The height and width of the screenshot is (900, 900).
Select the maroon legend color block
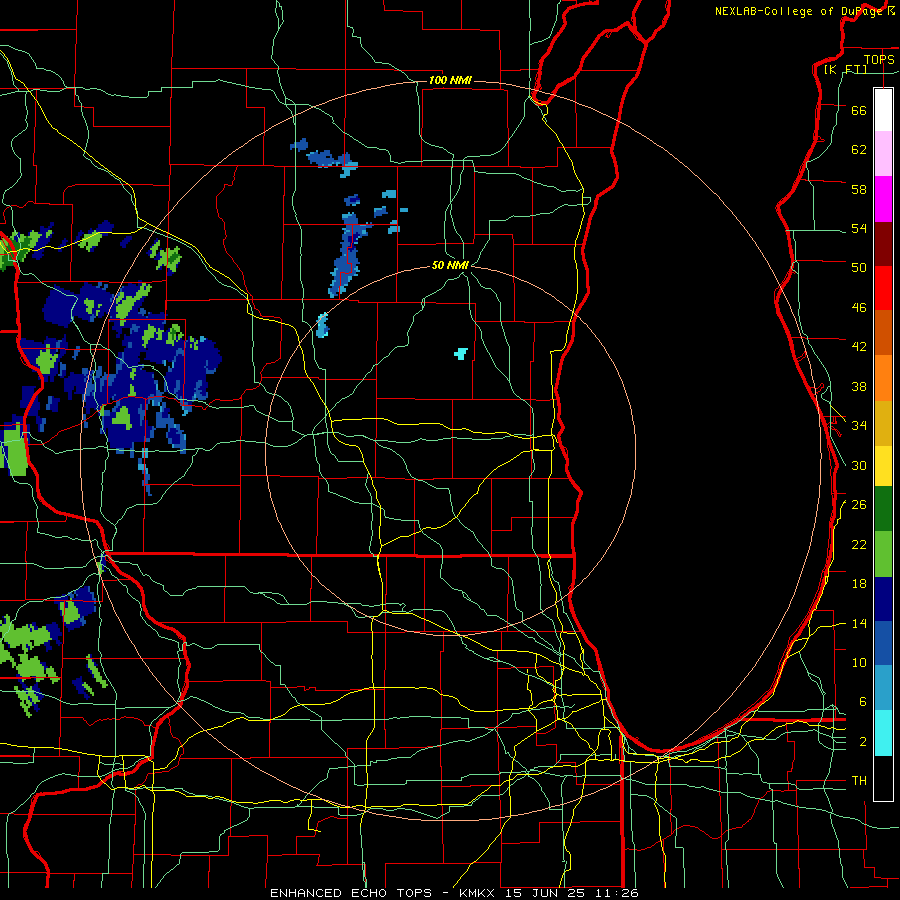883,244
